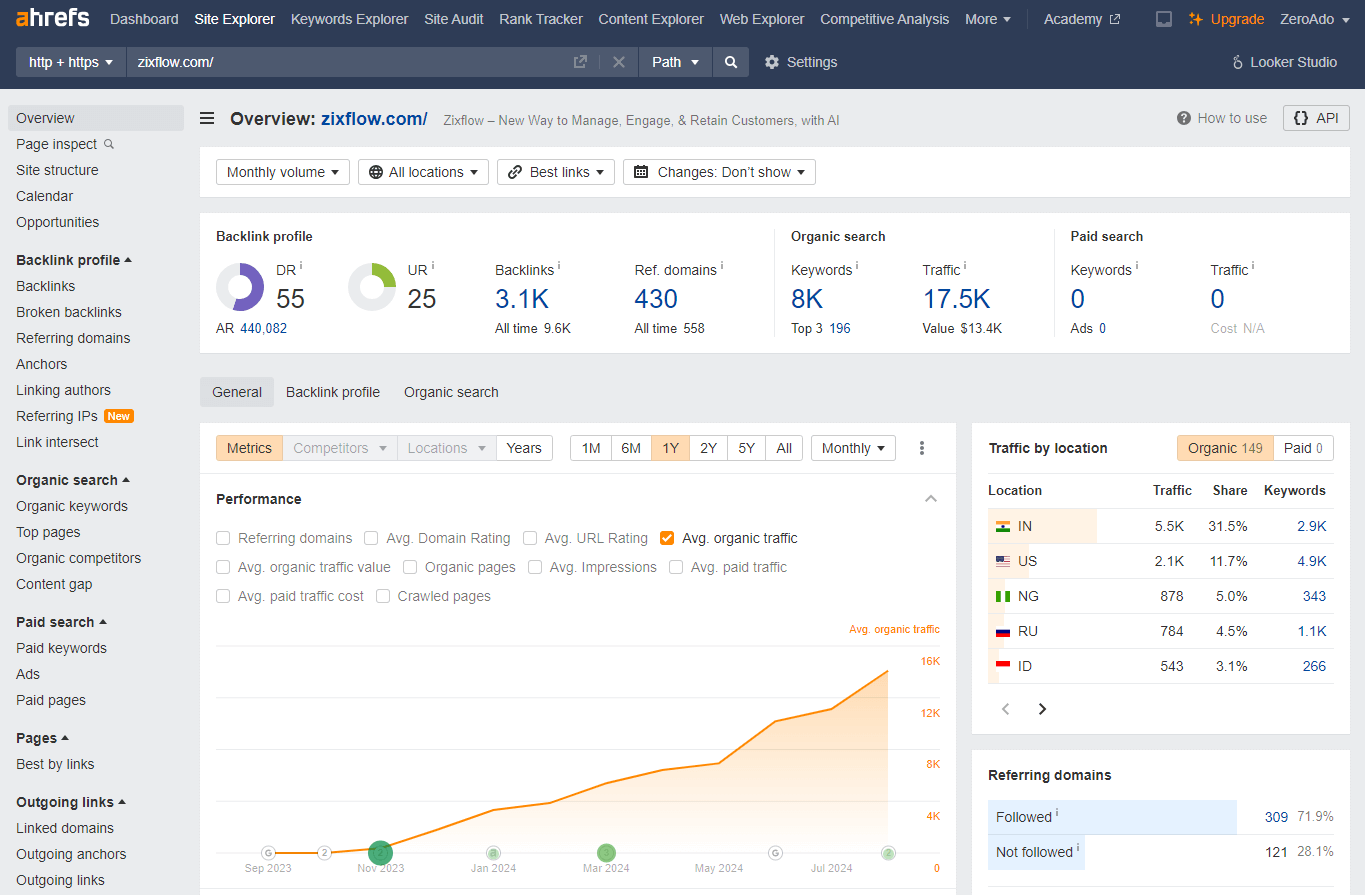Open Looker Studio integration

point(1284,62)
